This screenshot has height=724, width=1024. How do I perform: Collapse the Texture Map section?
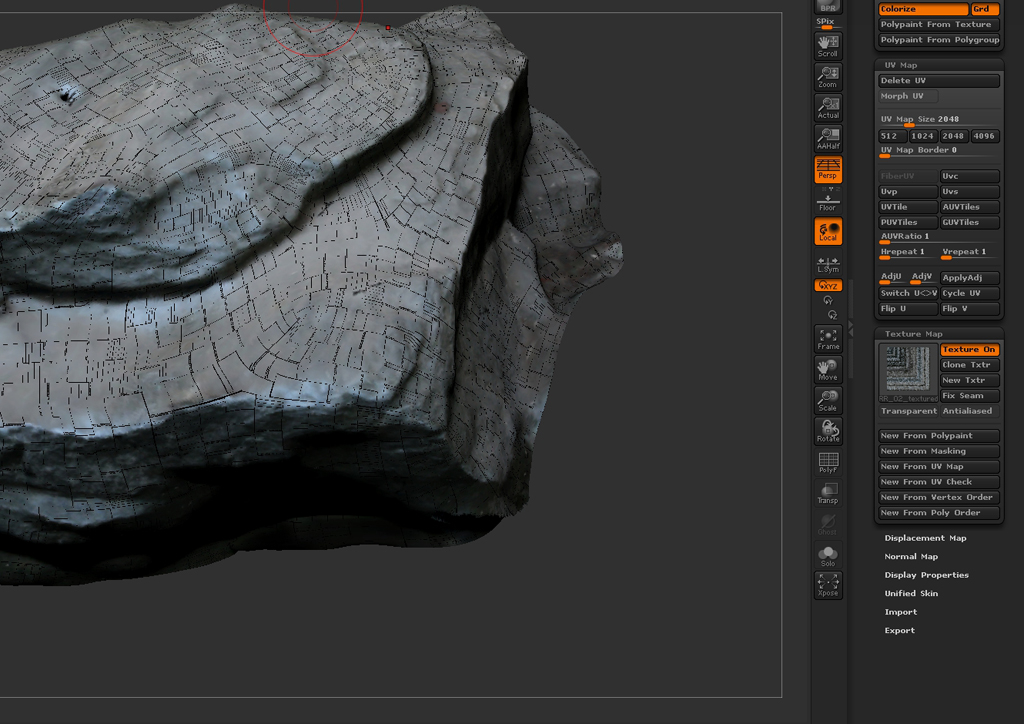[x=913, y=334]
